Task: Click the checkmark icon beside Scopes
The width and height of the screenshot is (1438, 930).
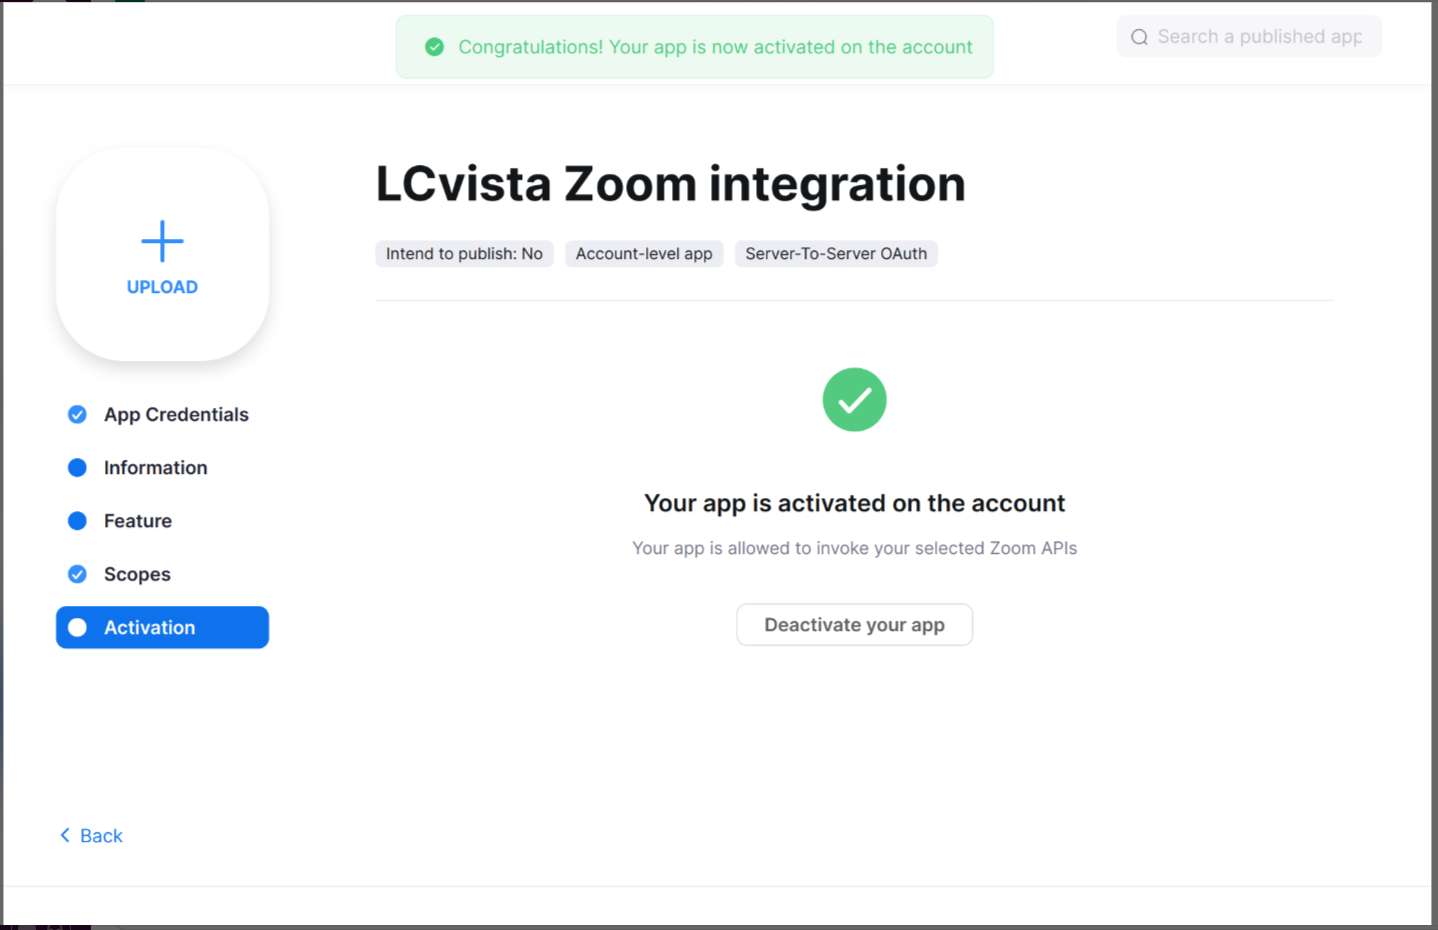Action: [x=77, y=574]
